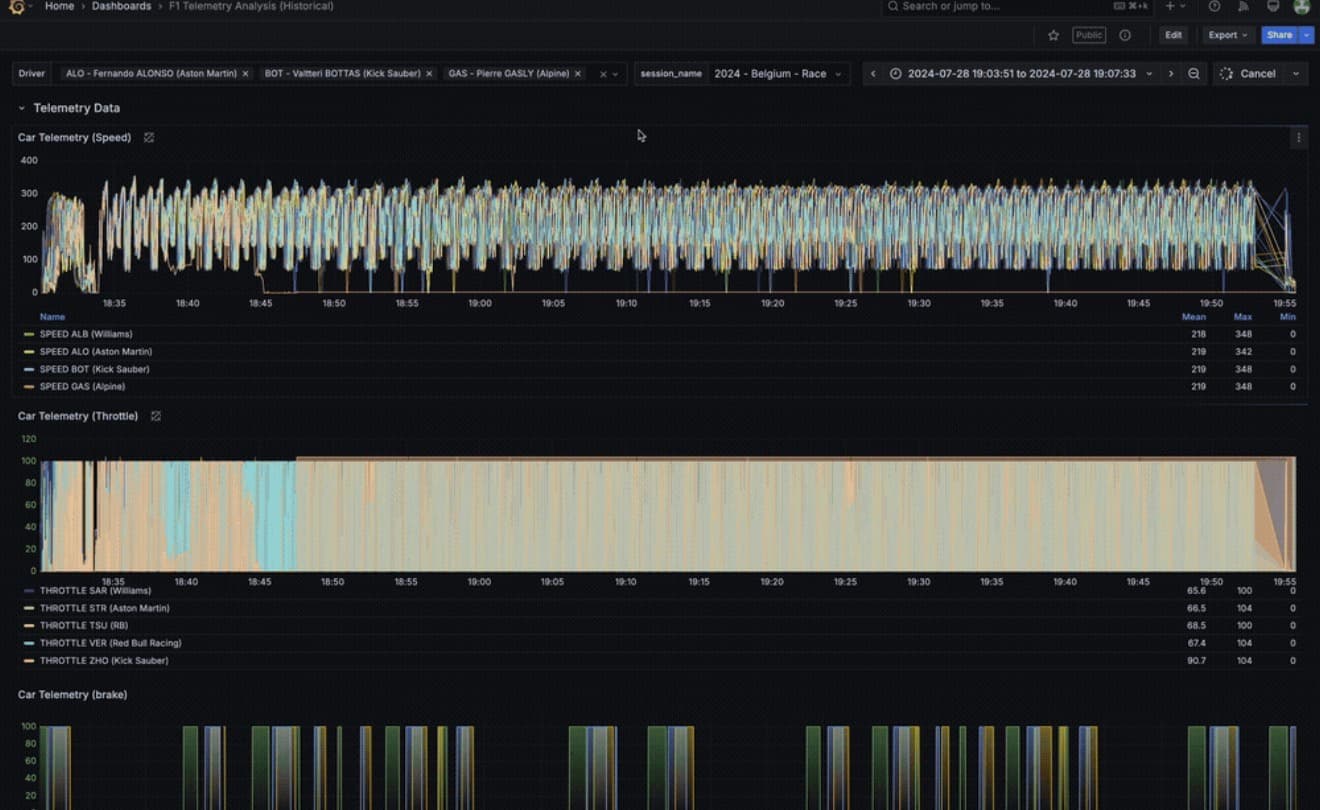Click the zoom-out time range magnifier icon
The width and height of the screenshot is (1320, 810).
(x=1193, y=72)
